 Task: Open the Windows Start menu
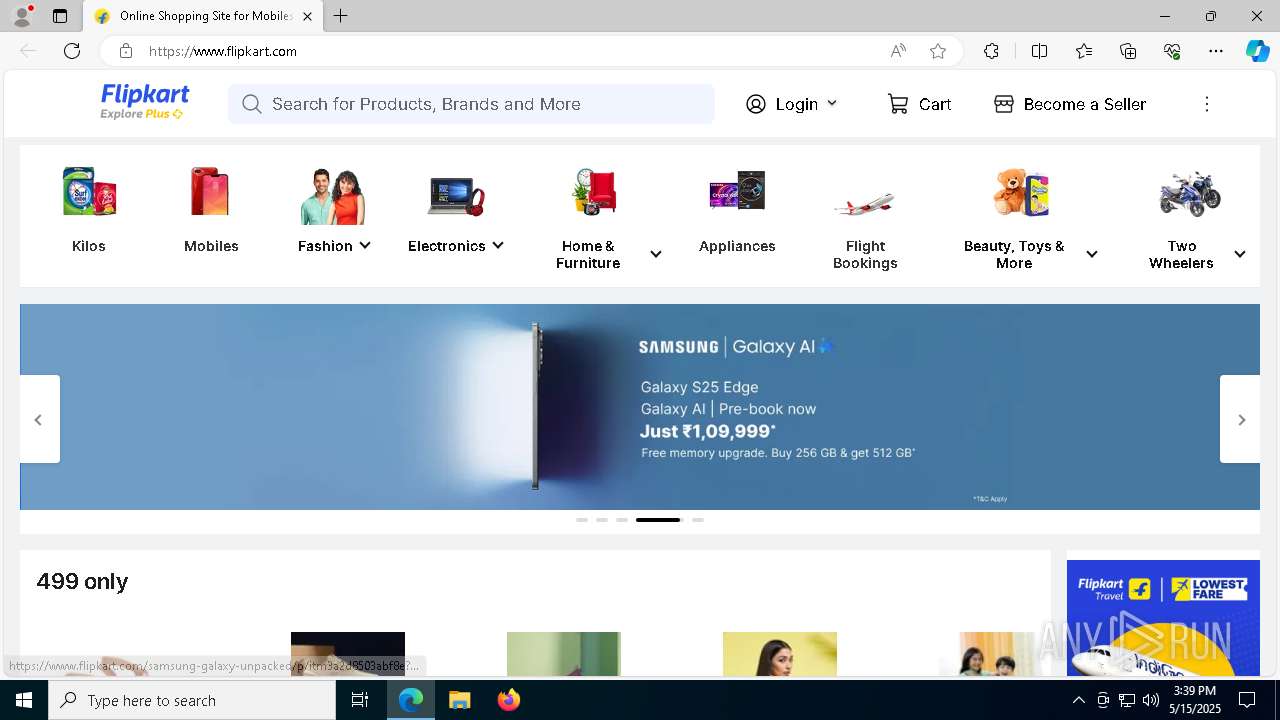pyautogui.click(x=24, y=700)
